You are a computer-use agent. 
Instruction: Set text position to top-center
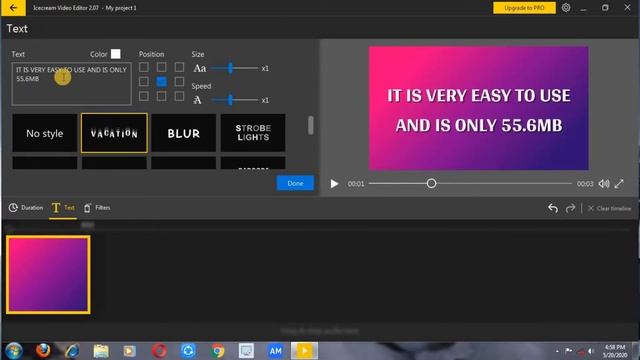[x=162, y=67]
